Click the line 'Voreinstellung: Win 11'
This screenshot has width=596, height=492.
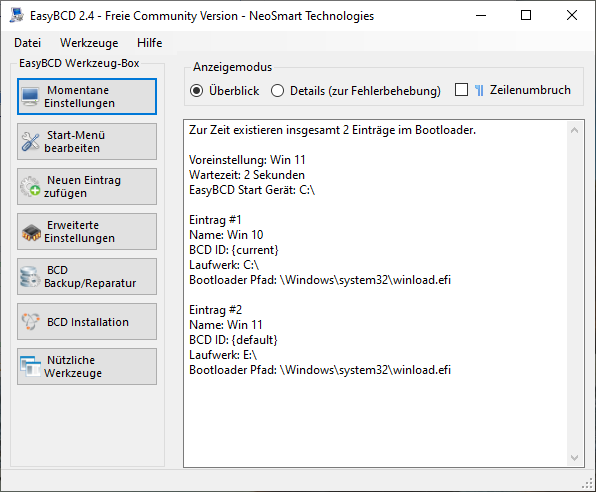coord(247,160)
